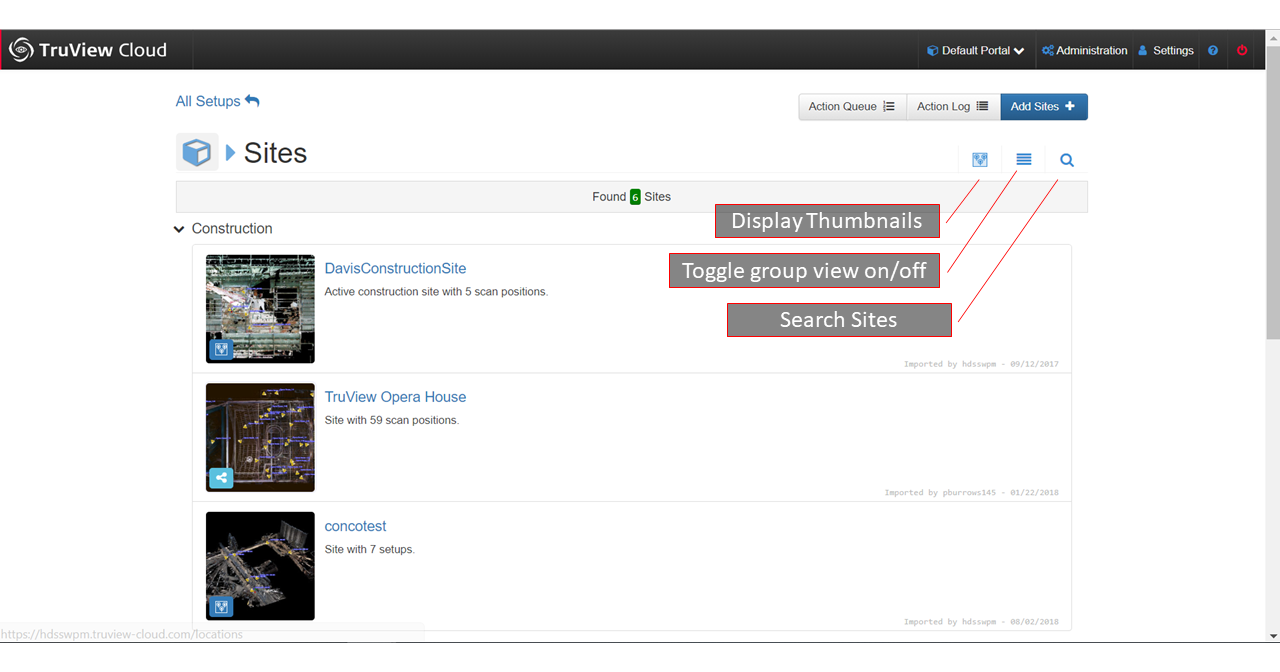1280x672 pixels.
Task: Click the DavisConstructionSite thumbnail image
Action: pyautogui.click(x=260, y=309)
